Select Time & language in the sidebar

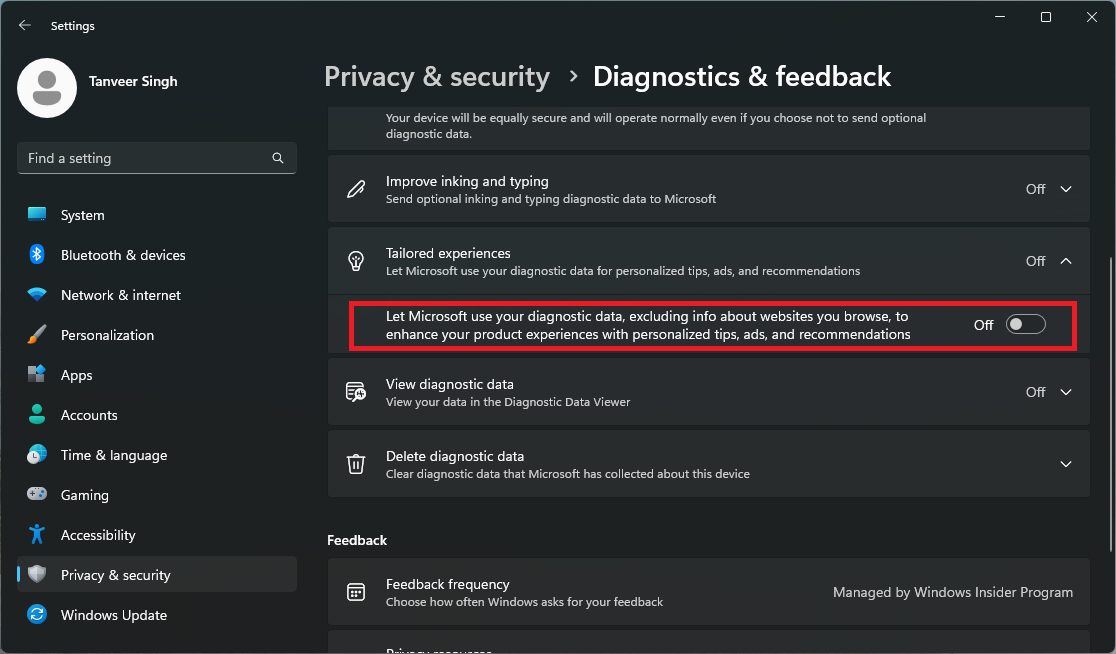coord(112,454)
